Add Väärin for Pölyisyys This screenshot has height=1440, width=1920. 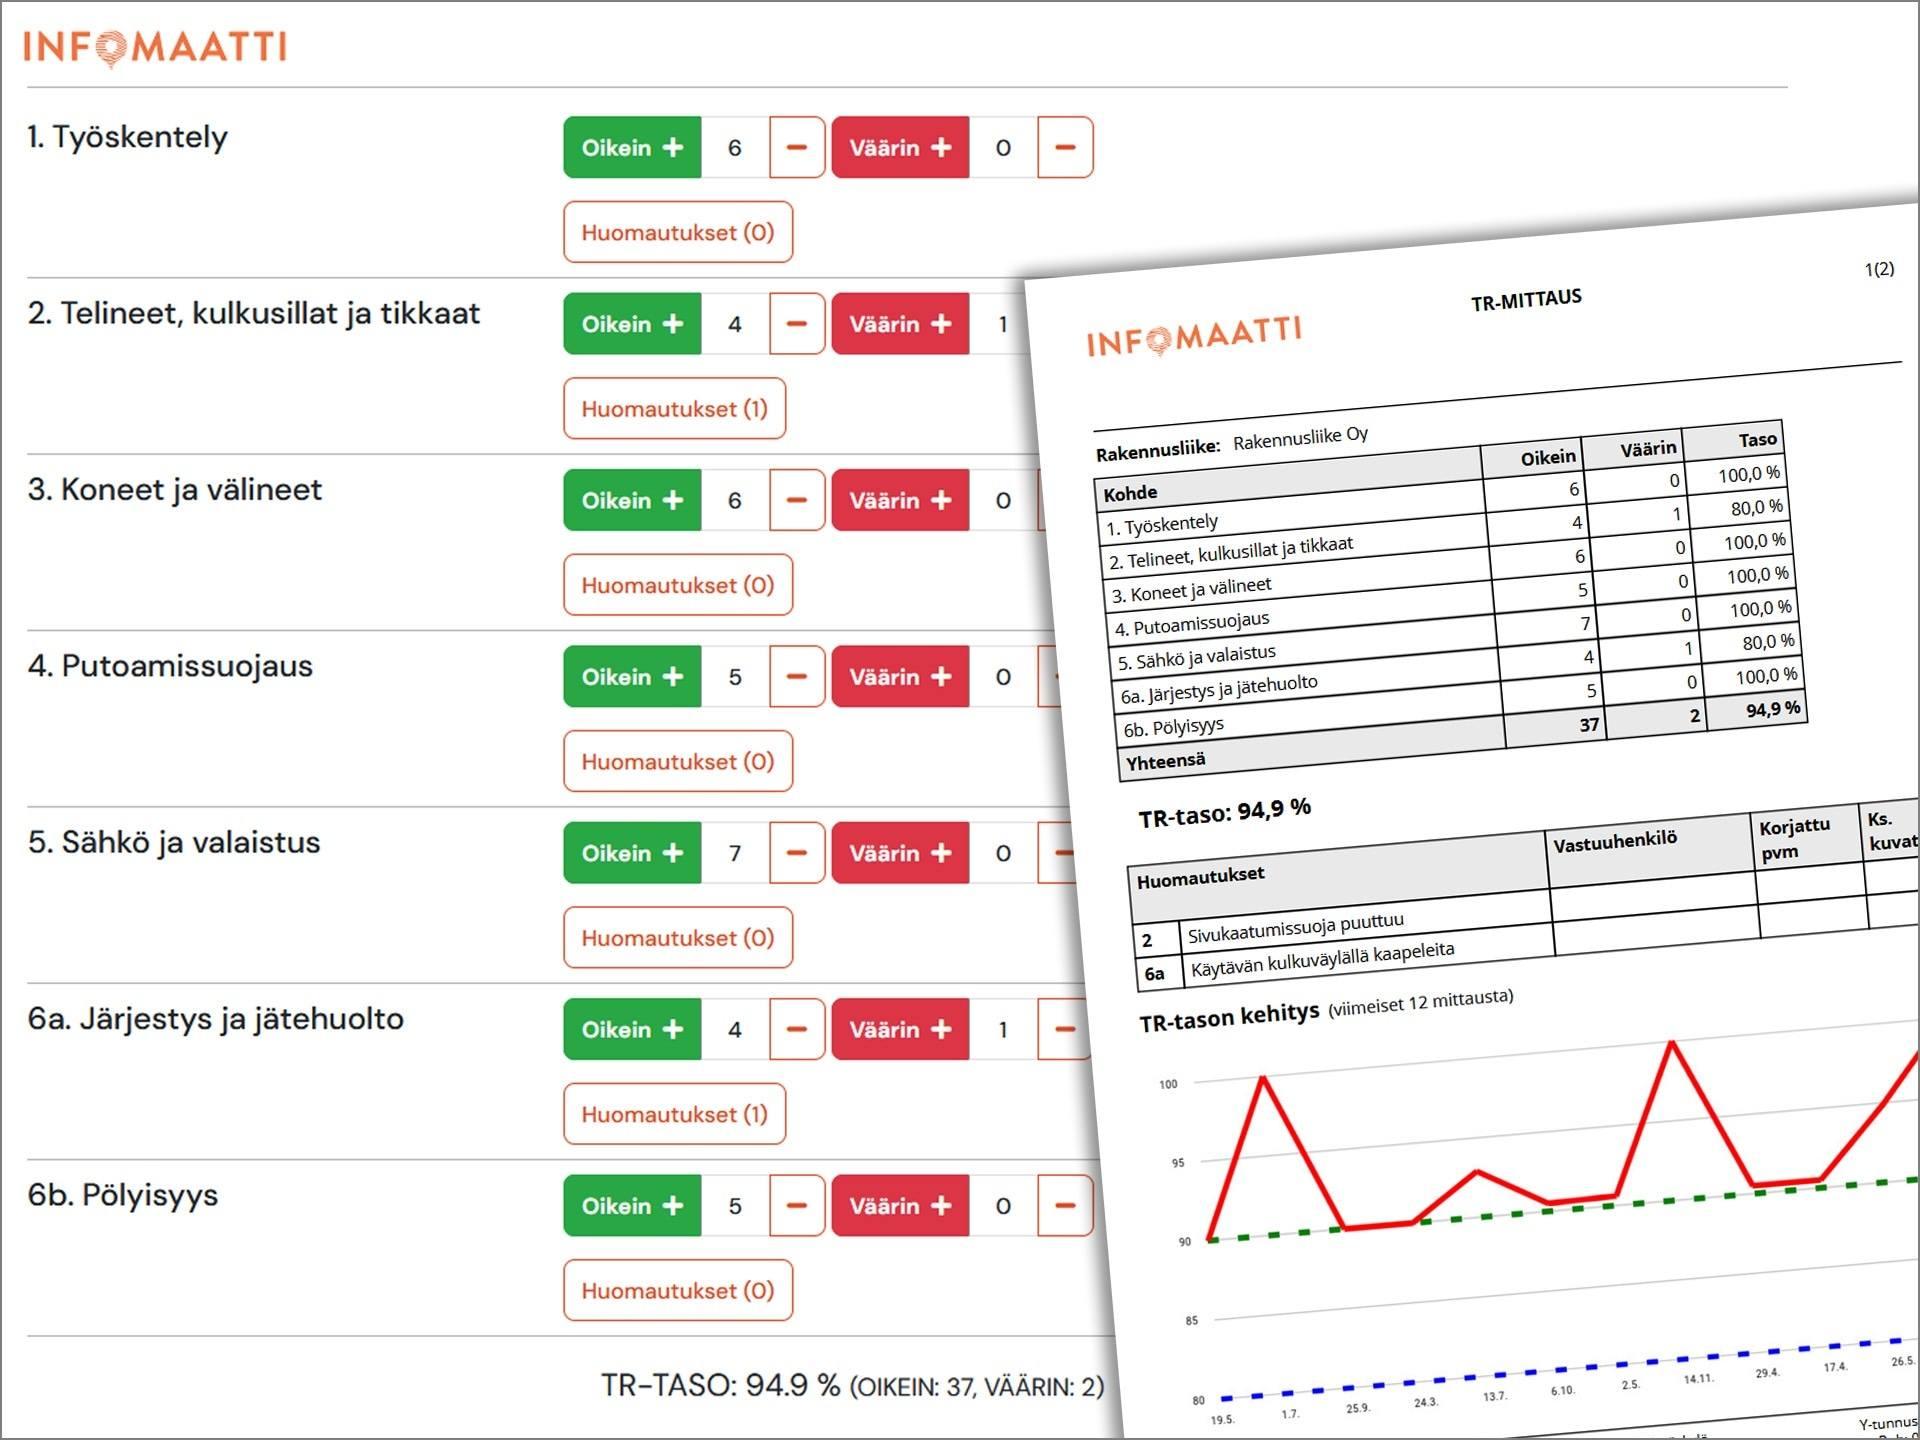[900, 1206]
